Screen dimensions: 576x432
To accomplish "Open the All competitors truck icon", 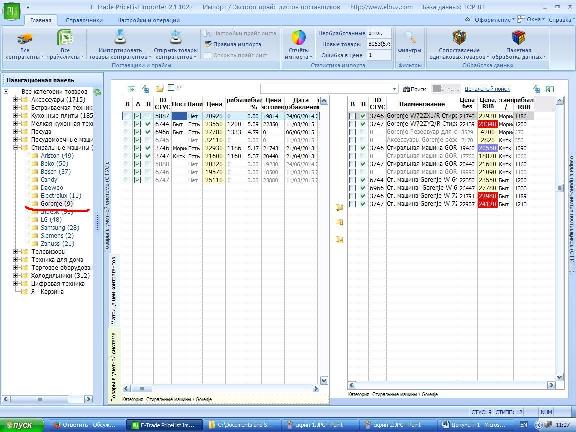I will click(25, 38).
